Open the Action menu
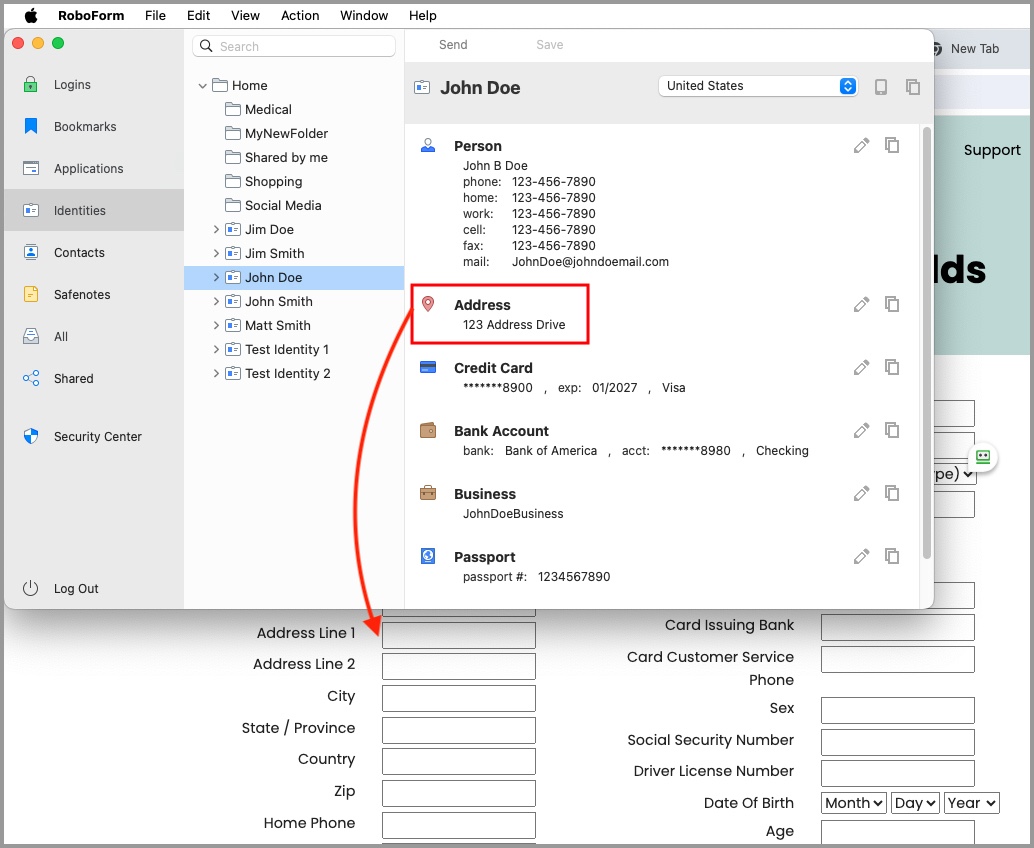This screenshot has height=848, width=1034. pyautogui.click(x=300, y=15)
